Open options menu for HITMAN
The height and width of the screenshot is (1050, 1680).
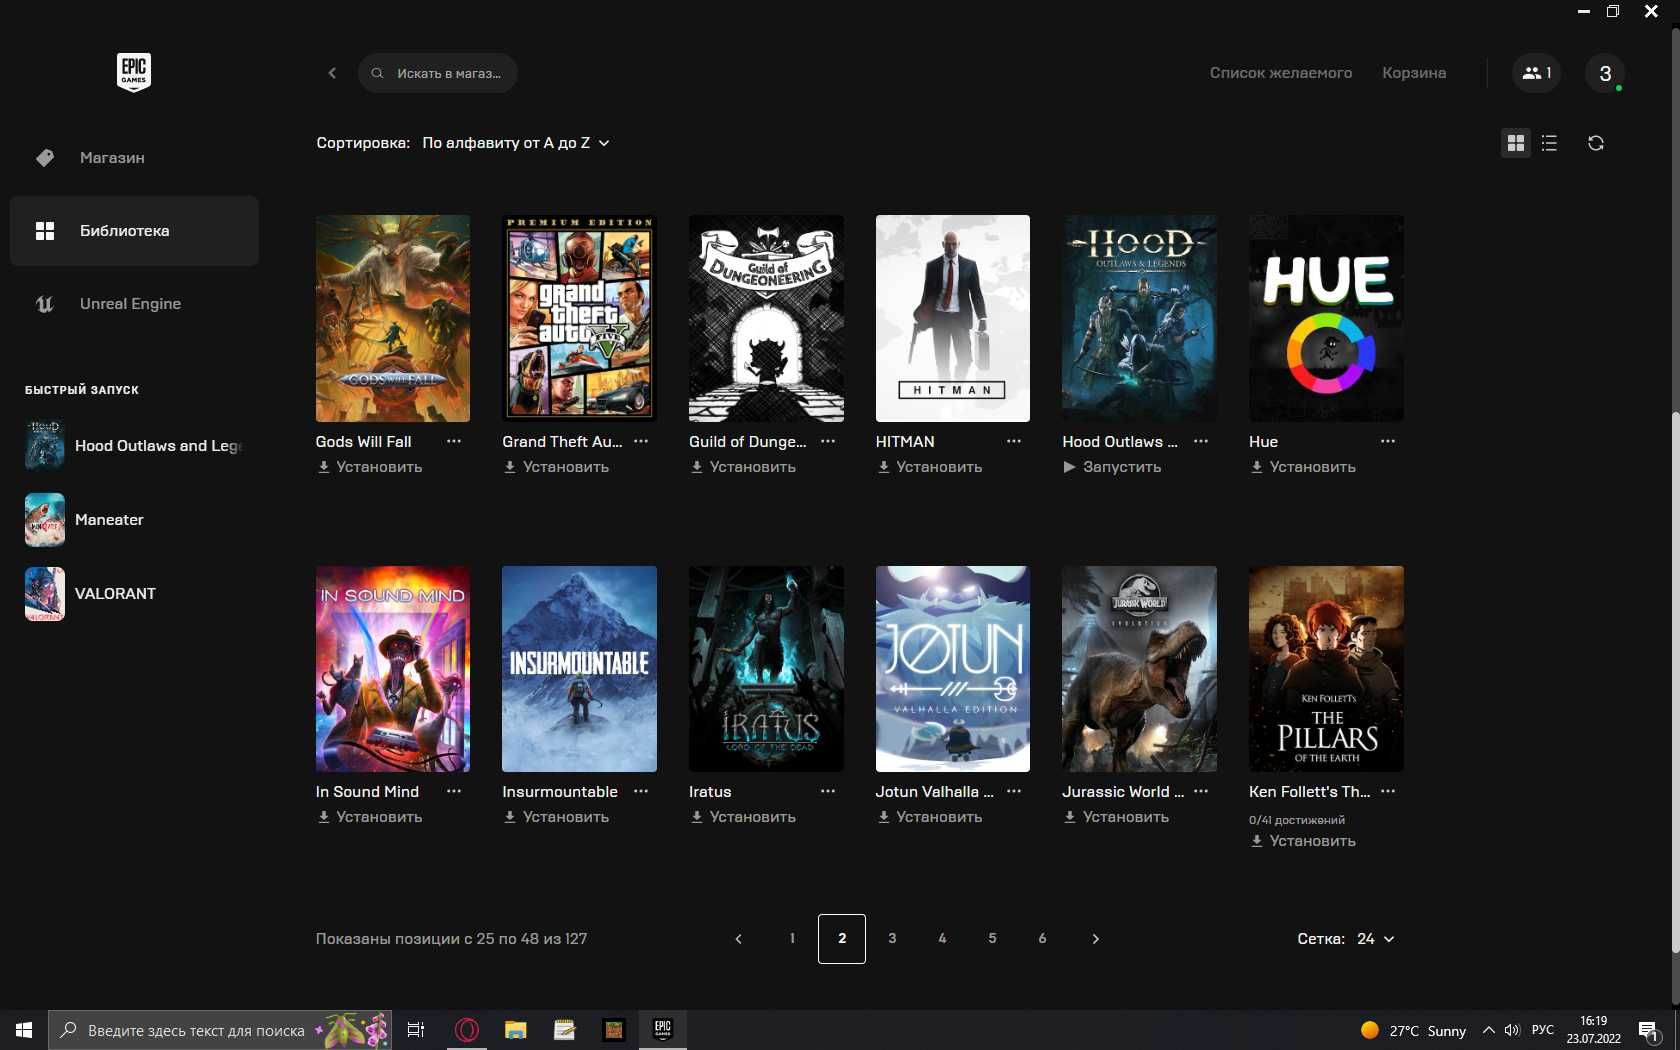[x=1014, y=441]
